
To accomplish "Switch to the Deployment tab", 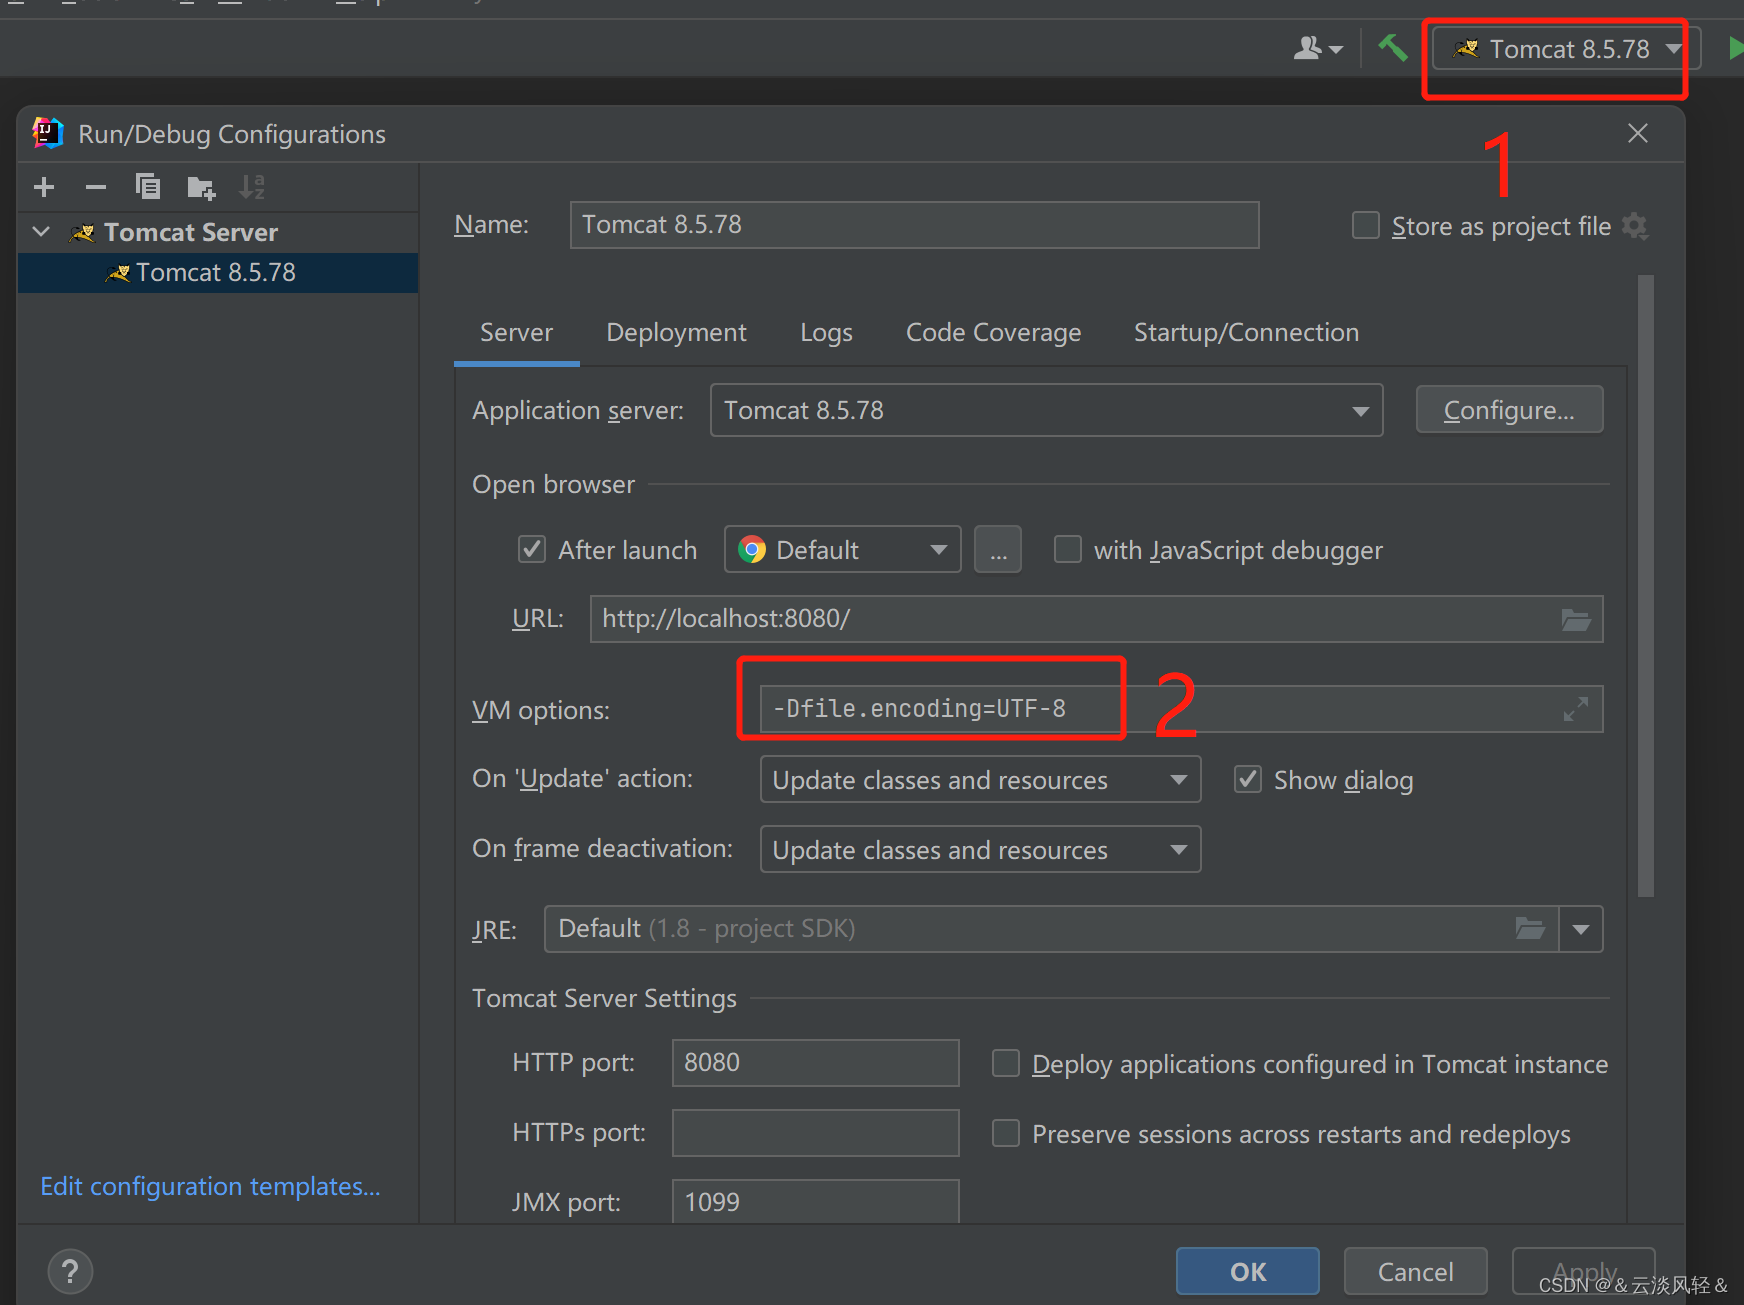I will [x=676, y=332].
